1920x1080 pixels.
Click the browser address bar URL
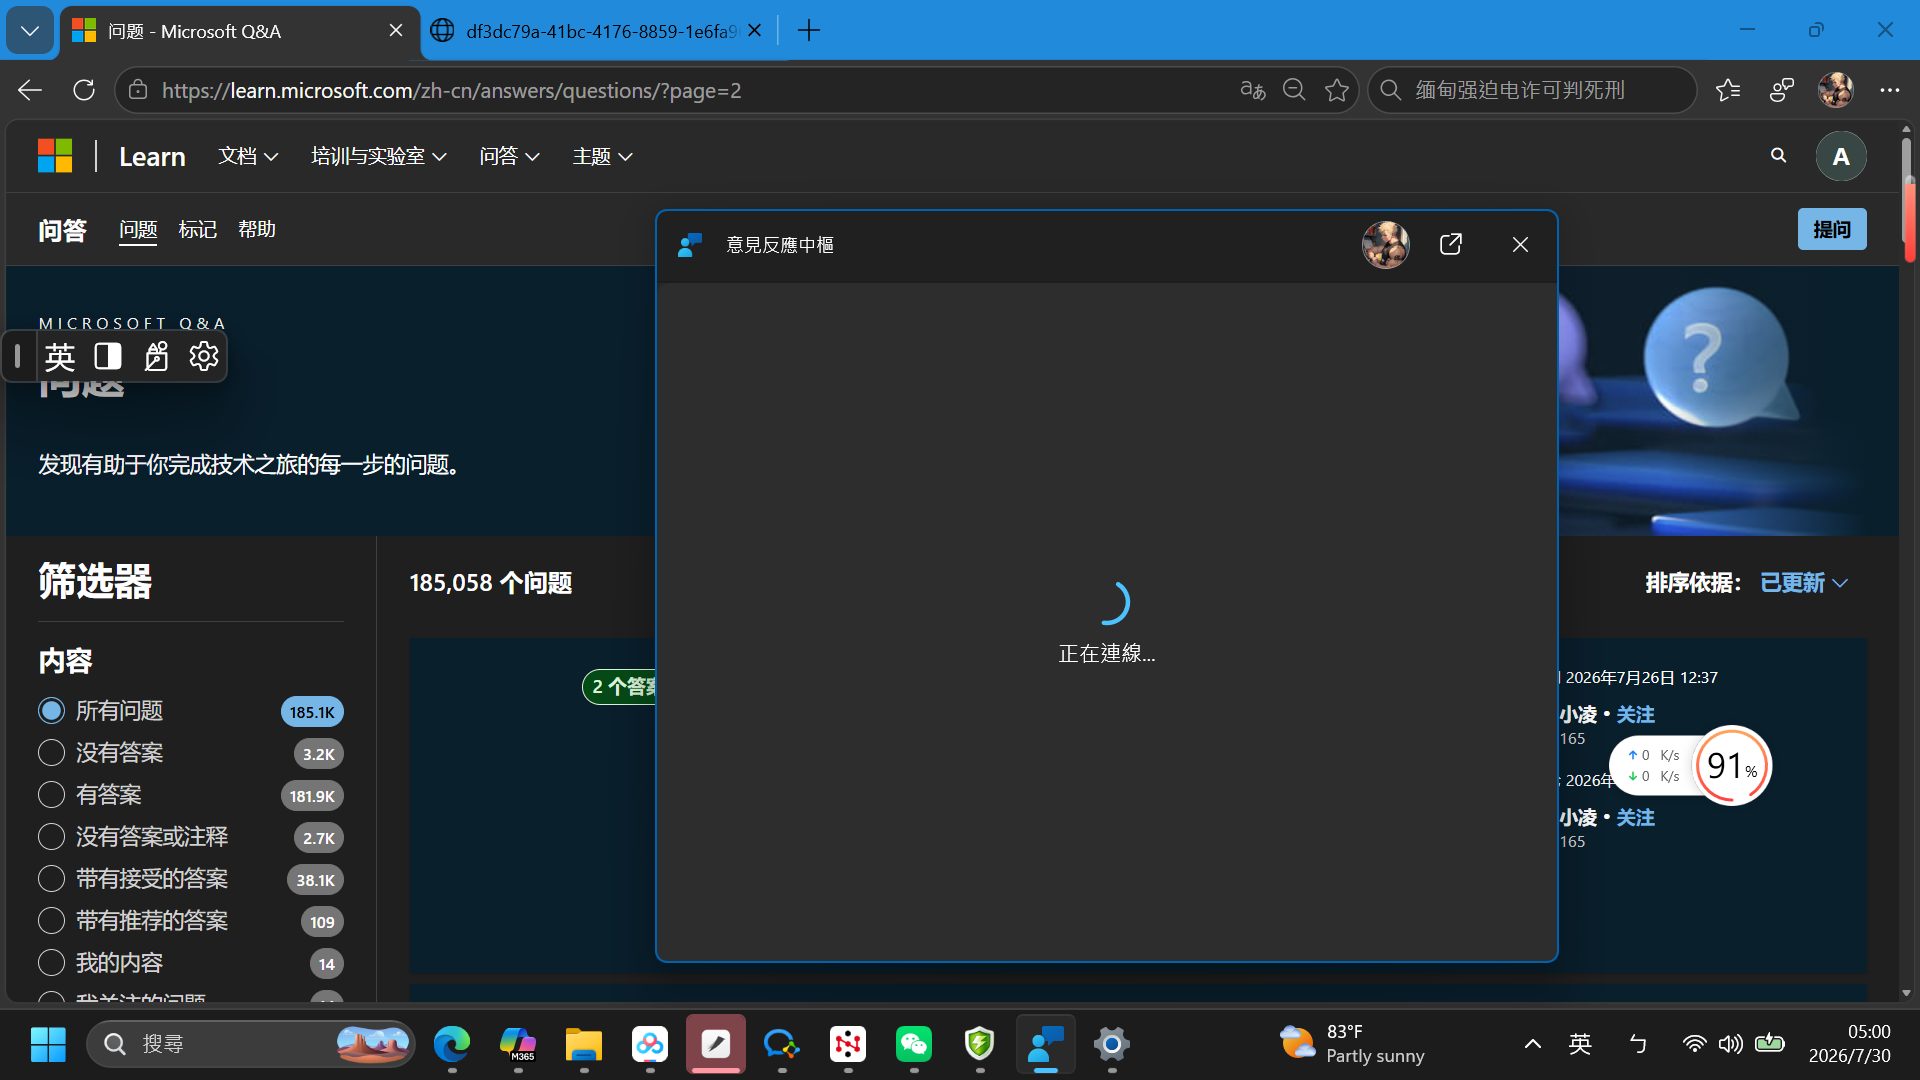(x=452, y=90)
